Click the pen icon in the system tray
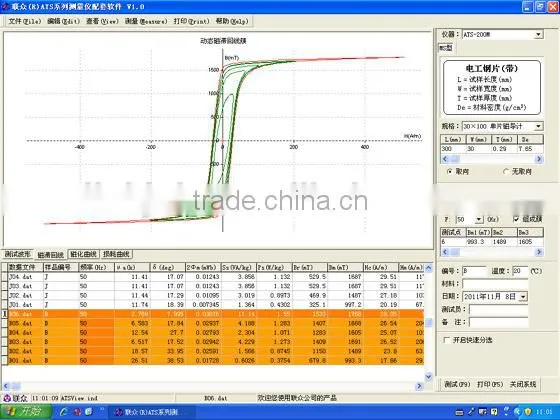 click(471, 412)
